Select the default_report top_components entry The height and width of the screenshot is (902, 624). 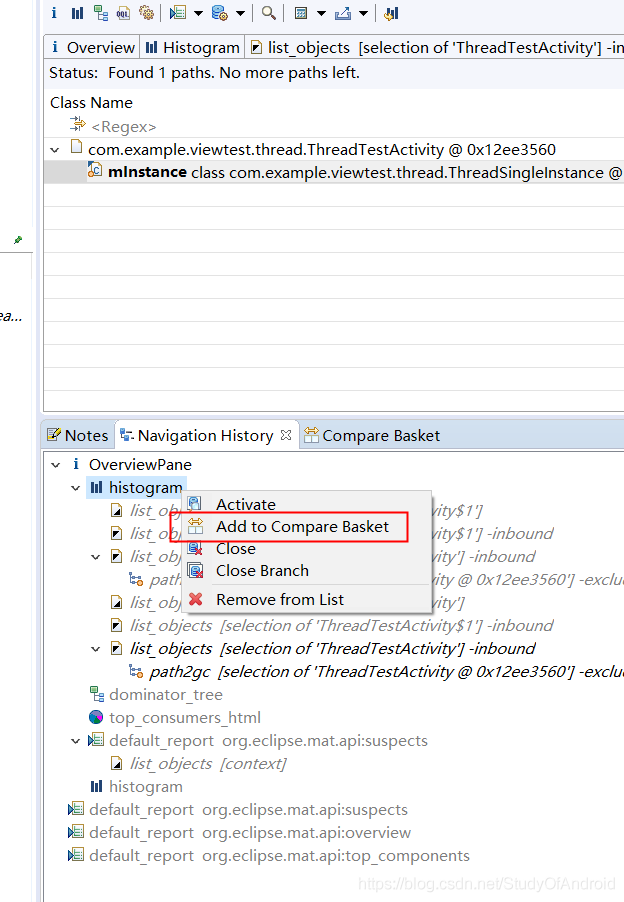click(x=279, y=855)
